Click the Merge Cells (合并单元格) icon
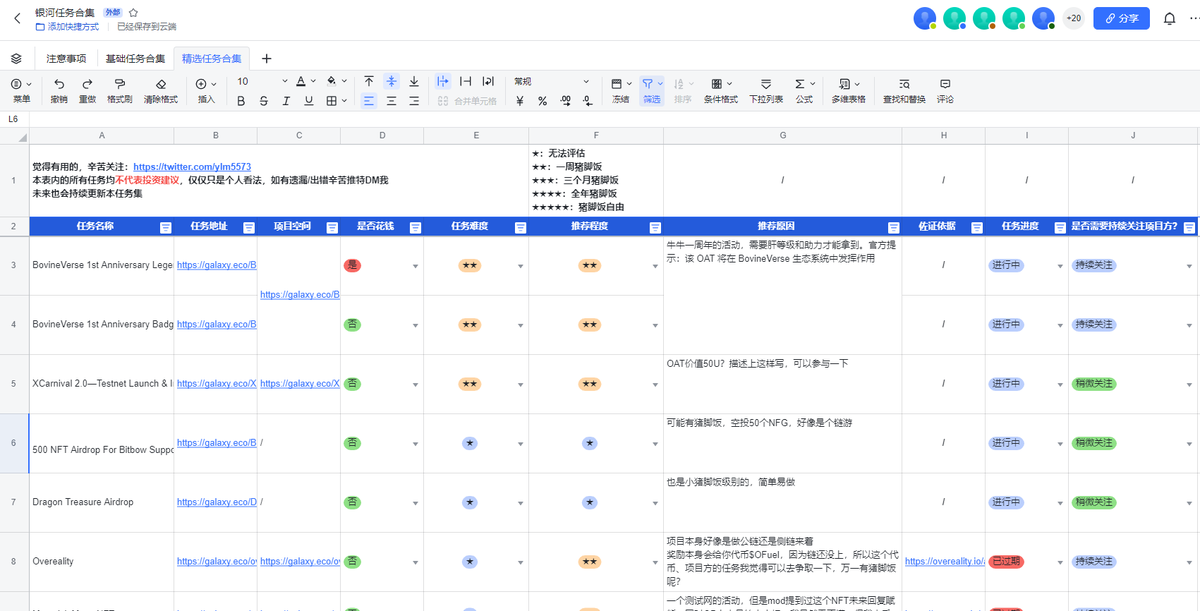1200x611 pixels. 443,101
